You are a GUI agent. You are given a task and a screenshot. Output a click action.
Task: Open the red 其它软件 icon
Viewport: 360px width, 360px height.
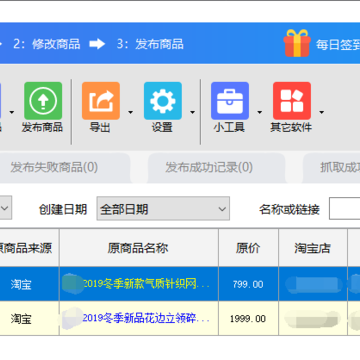pyautogui.click(x=292, y=101)
